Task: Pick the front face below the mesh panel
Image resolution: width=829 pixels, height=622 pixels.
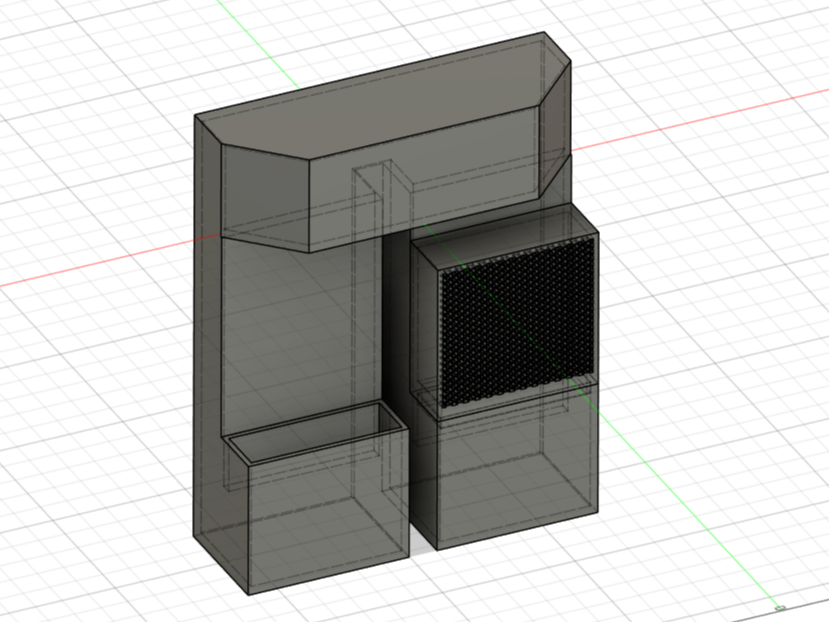Action: click(518, 465)
